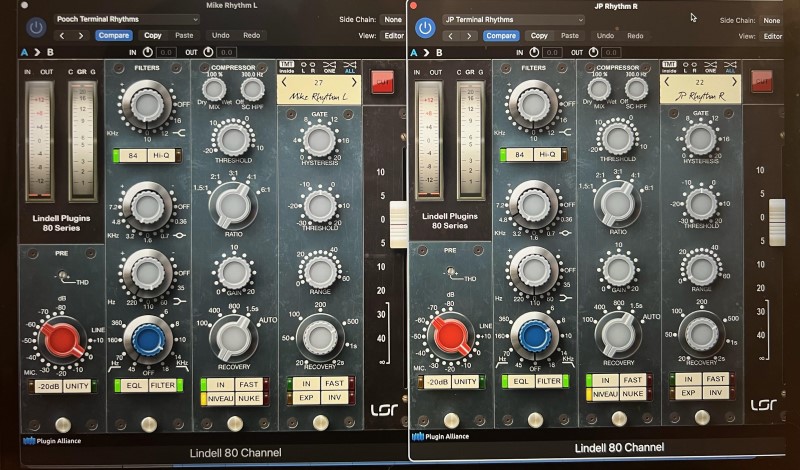
Task: Toggle Hi-Q button in JP Rhythm R
Action: [x=547, y=154]
